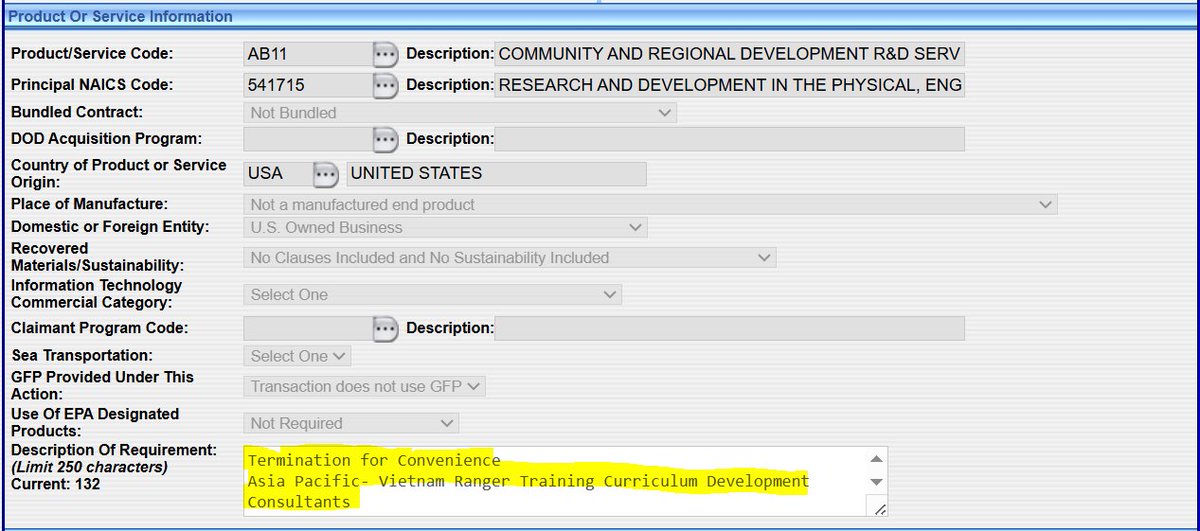Click the textarea resize handle corner
The width and height of the screenshot is (1200, 531).
coord(880,509)
